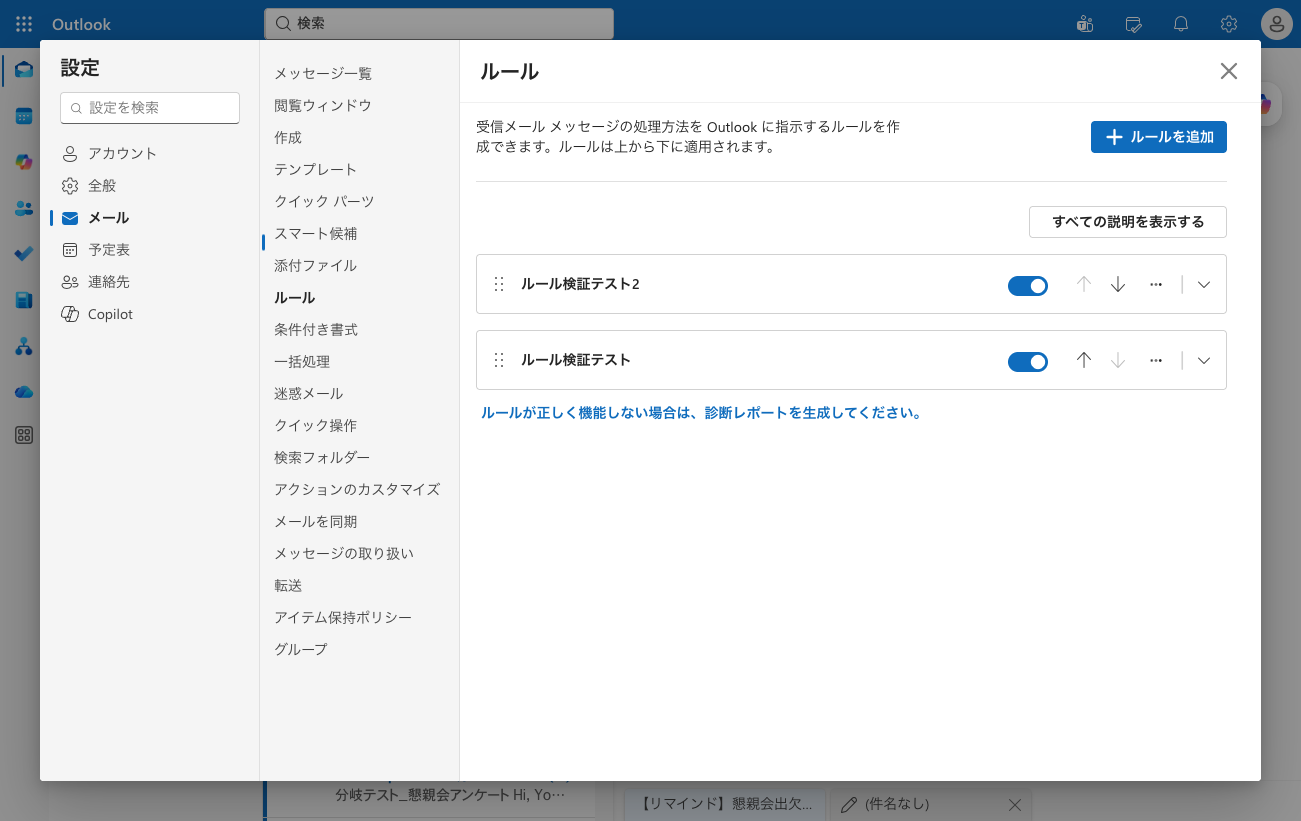Open the Copilot app in left rail

click(24, 162)
